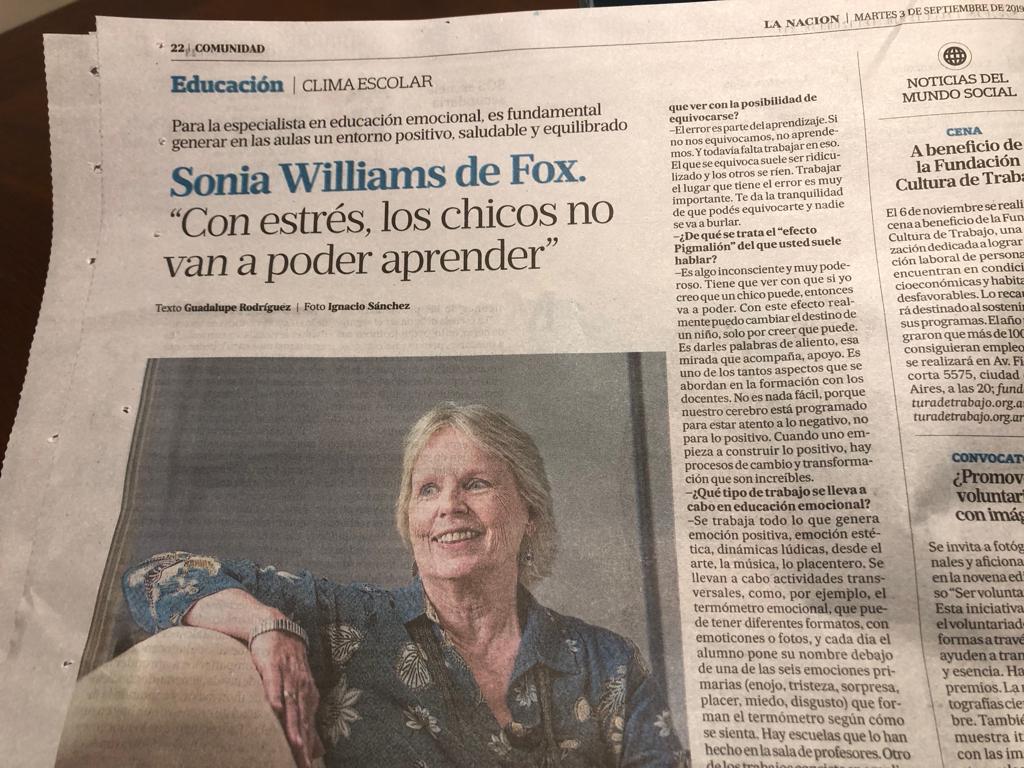Screen dimensions: 1024x768
Task: Click the page number 22 Comunidad header
Action: (217, 48)
